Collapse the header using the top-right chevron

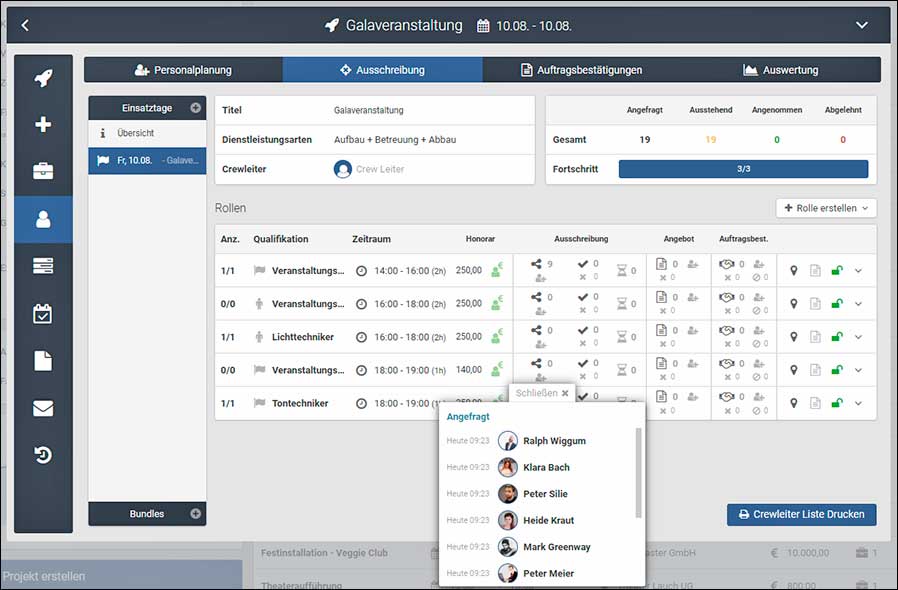(862, 25)
